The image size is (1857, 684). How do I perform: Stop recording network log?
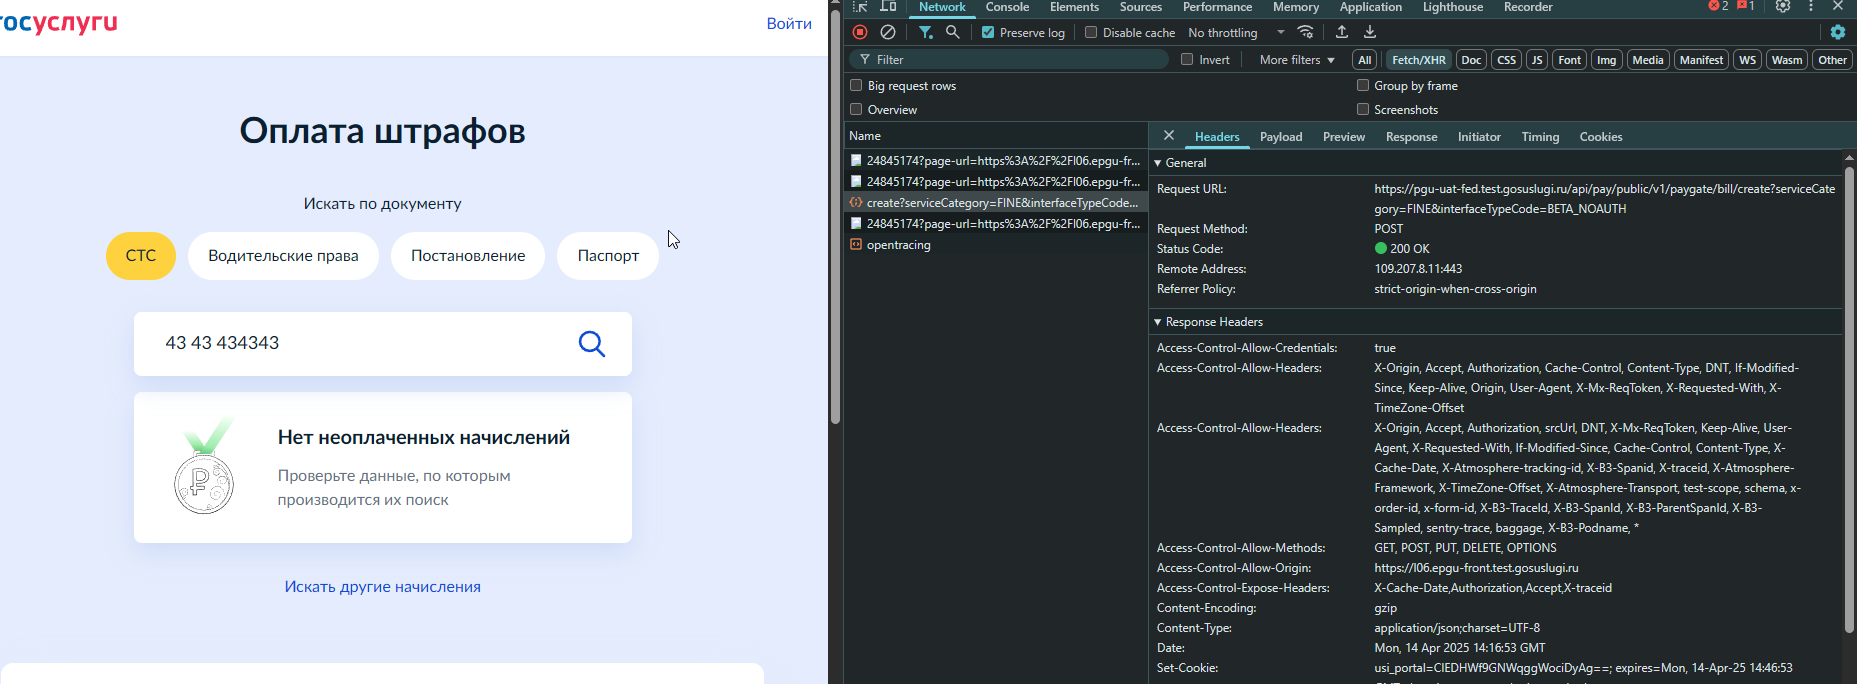(860, 32)
